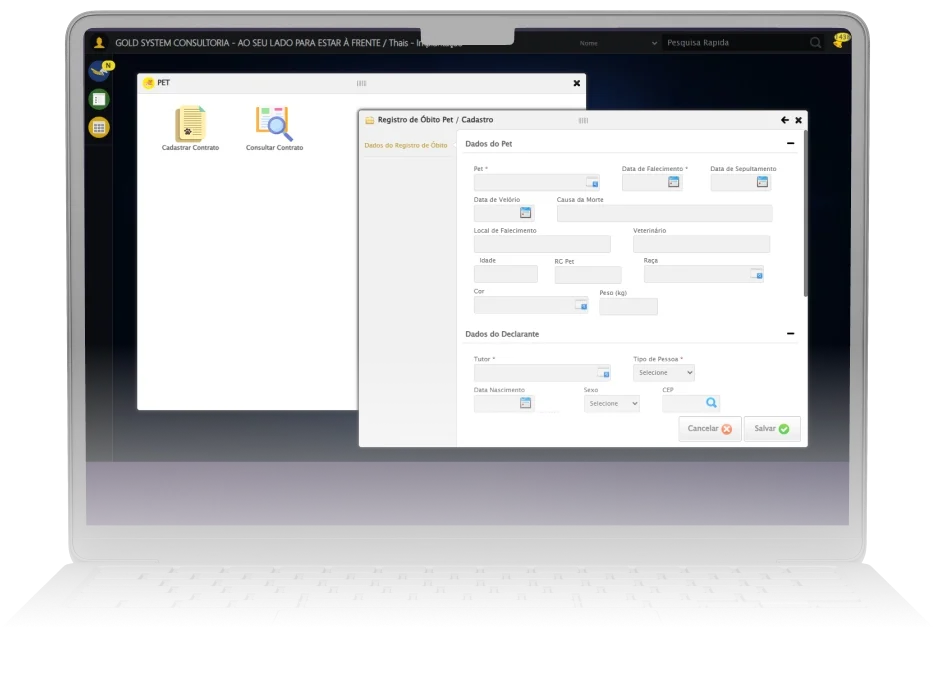The height and width of the screenshot is (685, 934).
Task: Open the Raça lookup selector
Action: (756, 274)
